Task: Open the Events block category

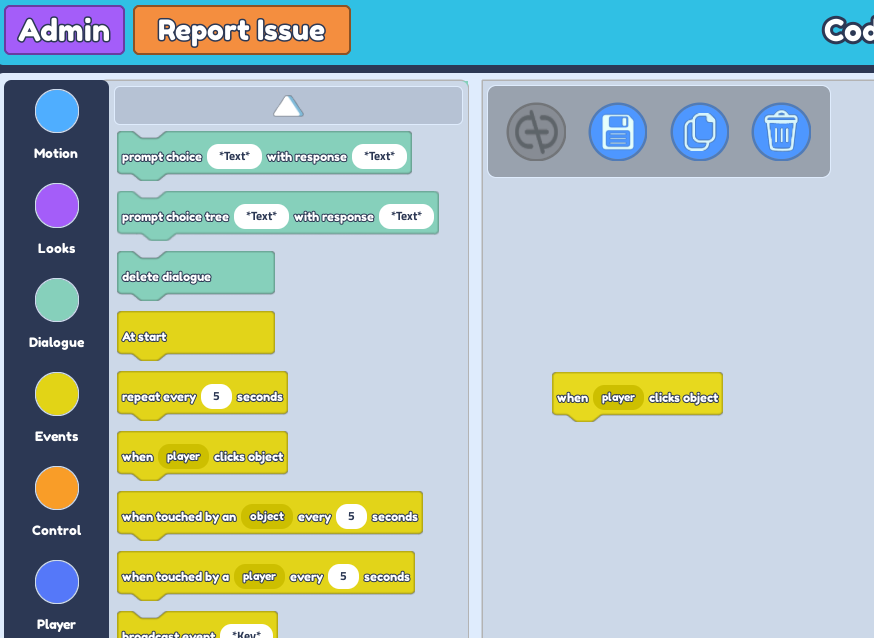Action: (x=56, y=393)
